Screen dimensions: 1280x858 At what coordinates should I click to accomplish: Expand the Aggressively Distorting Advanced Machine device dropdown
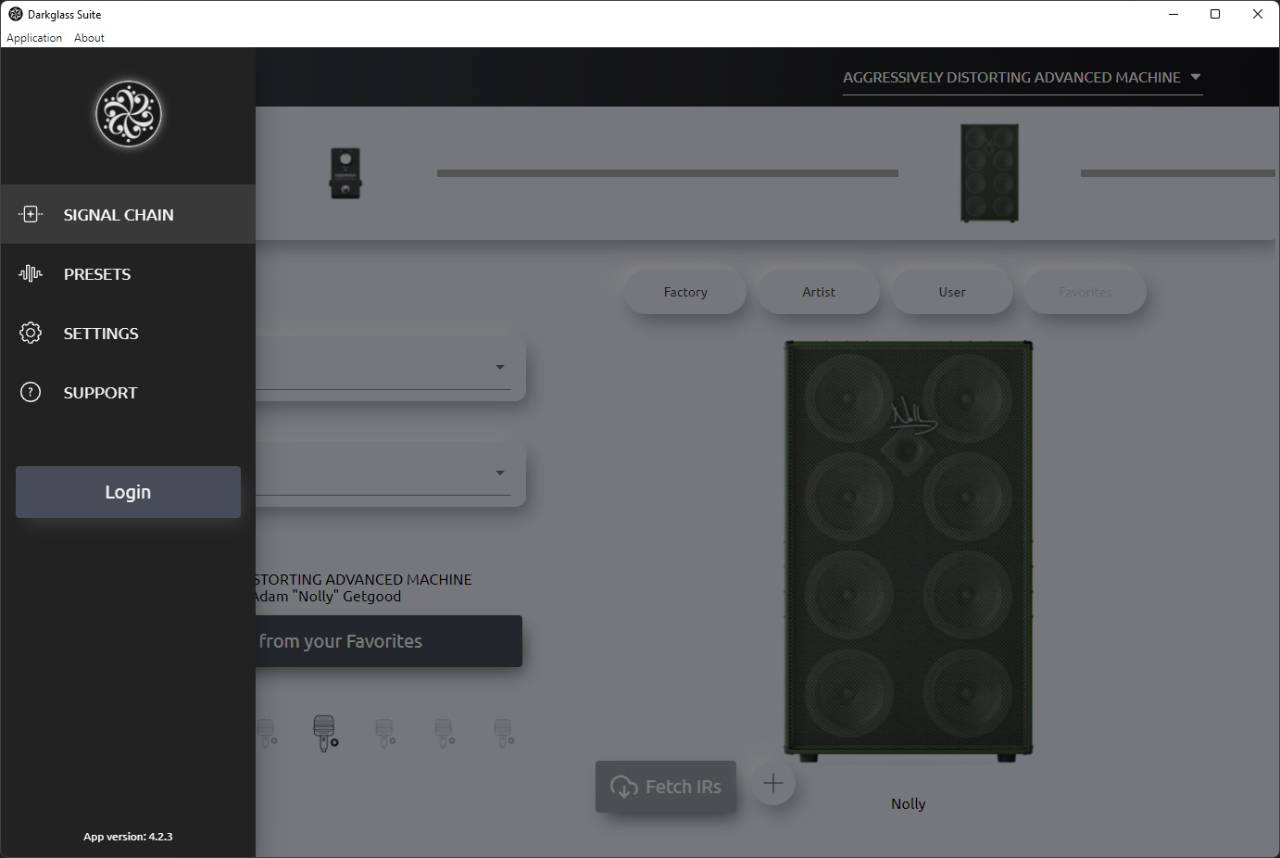(x=1022, y=77)
